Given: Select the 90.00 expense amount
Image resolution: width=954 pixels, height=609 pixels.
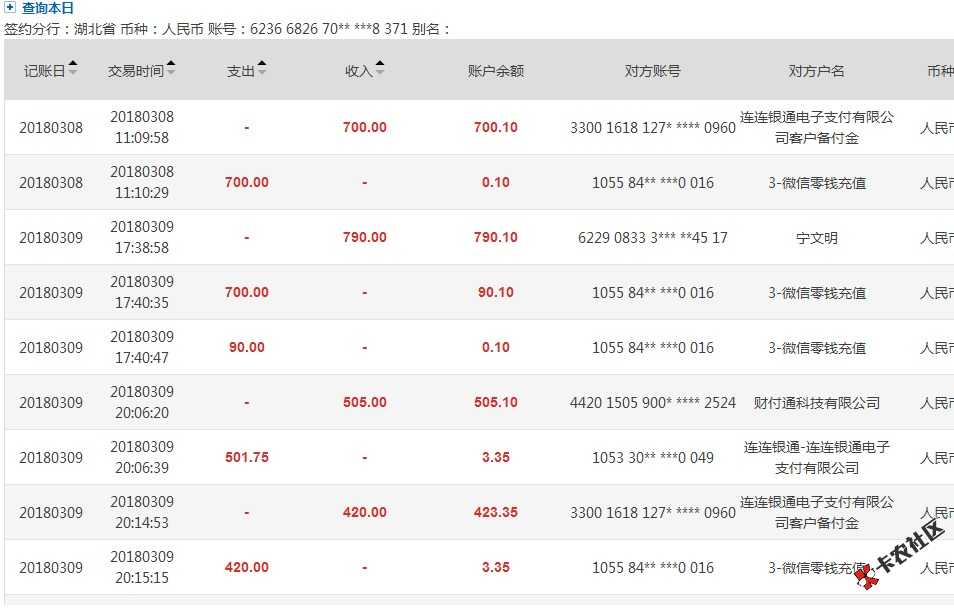Looking at the screenshot, I should tap(247, 347).
